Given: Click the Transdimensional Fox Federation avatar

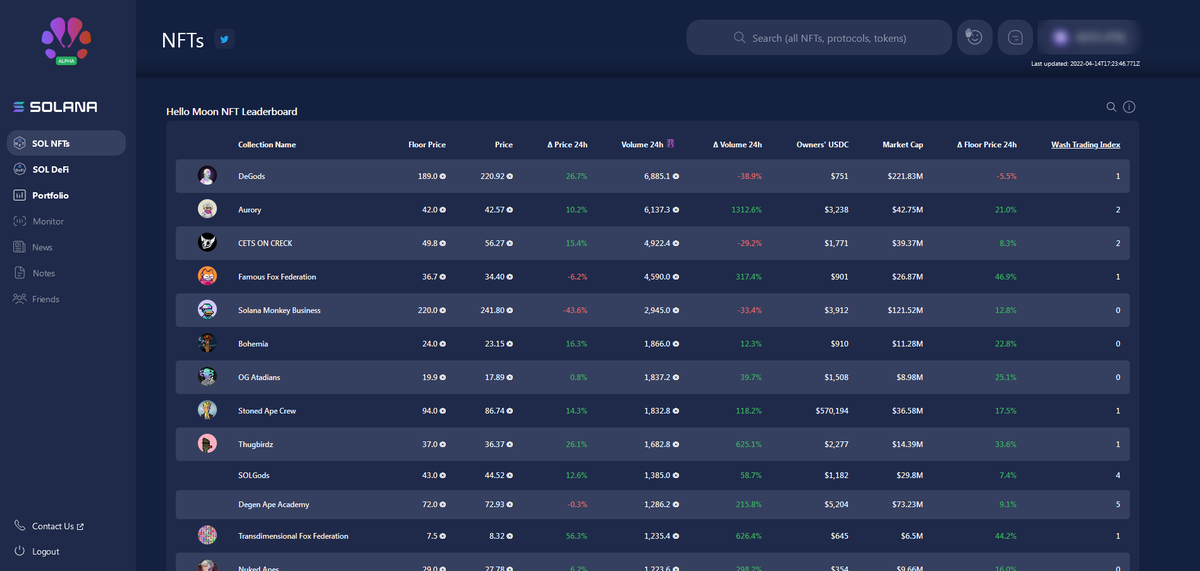Looking at the screenshot, I should pos(207,536).
